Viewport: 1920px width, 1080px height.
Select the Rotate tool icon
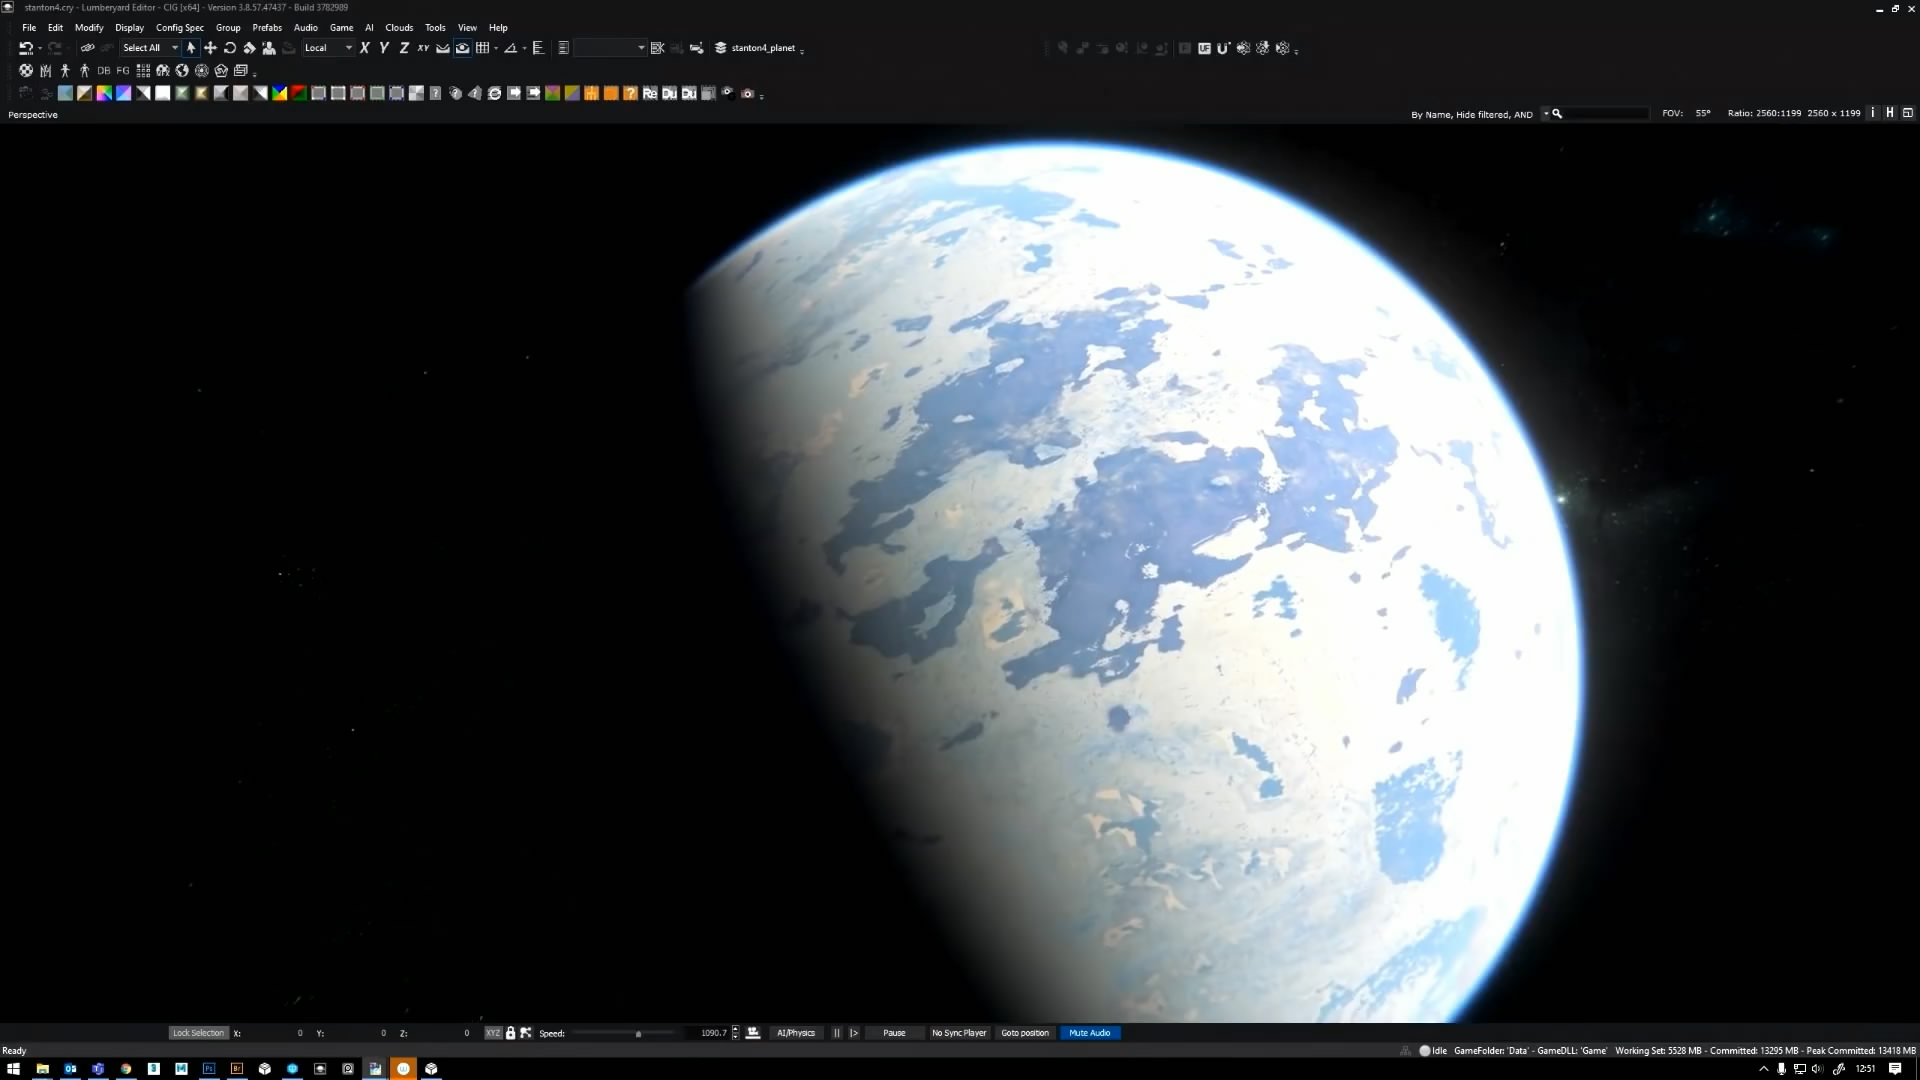click(x=230, y=48)
